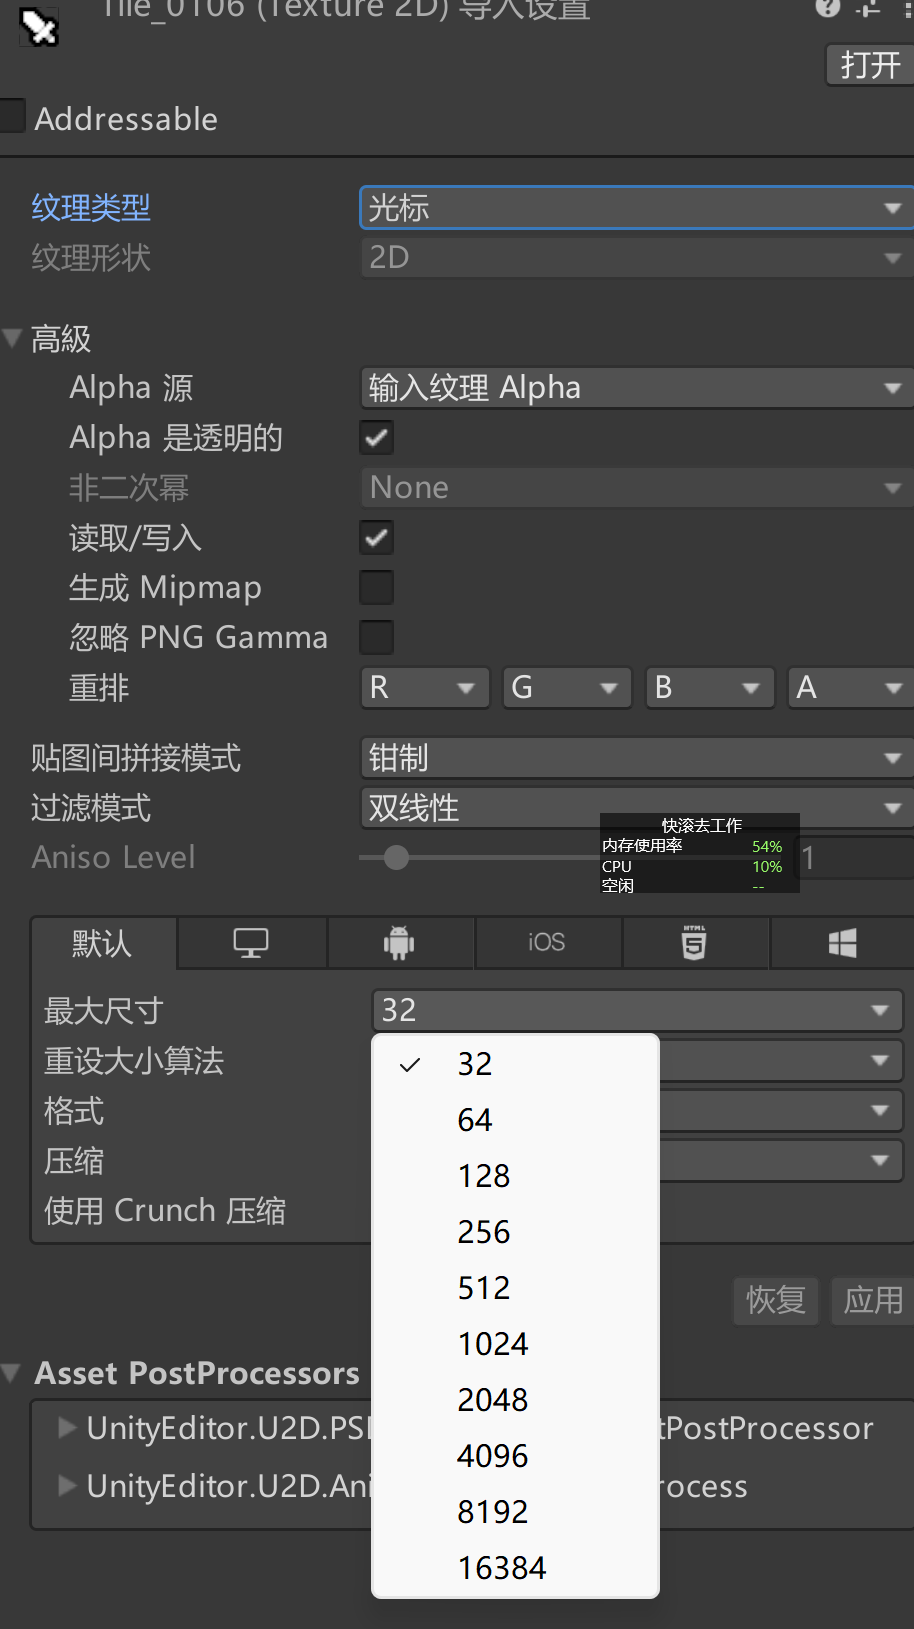Open the preset sliders icon

[869, 8]
